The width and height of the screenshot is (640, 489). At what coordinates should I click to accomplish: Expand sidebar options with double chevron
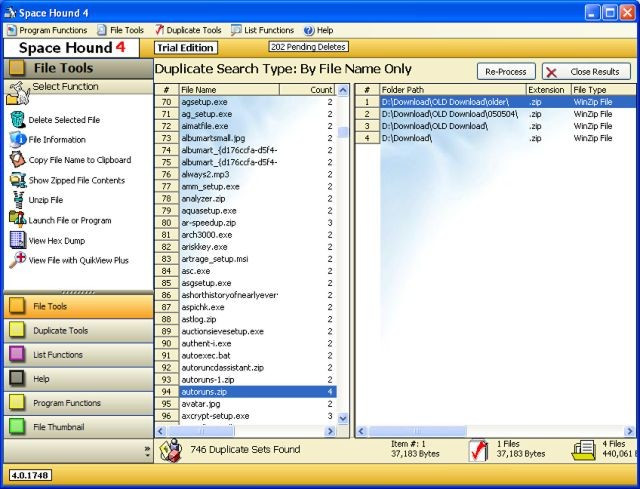[147, 451]
